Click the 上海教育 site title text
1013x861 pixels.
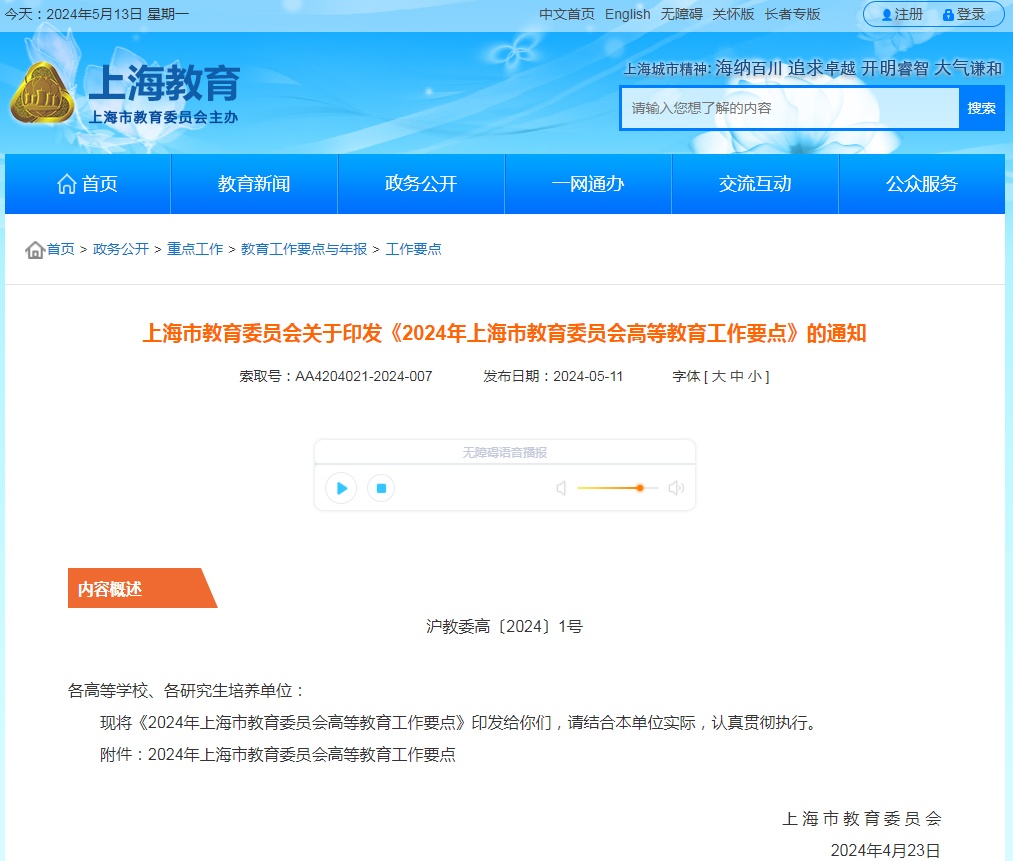coord(164,83)
